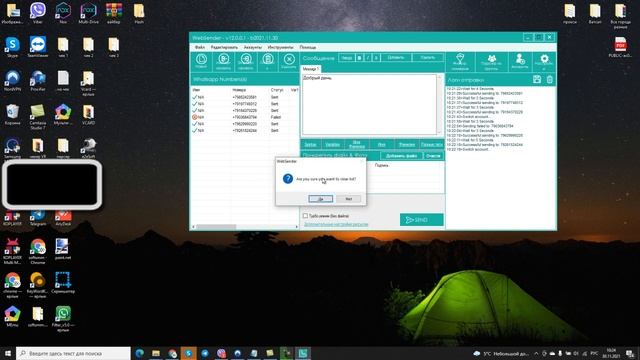
Task: Open the PDF file desktop icon
Action: tap(620, 47)
